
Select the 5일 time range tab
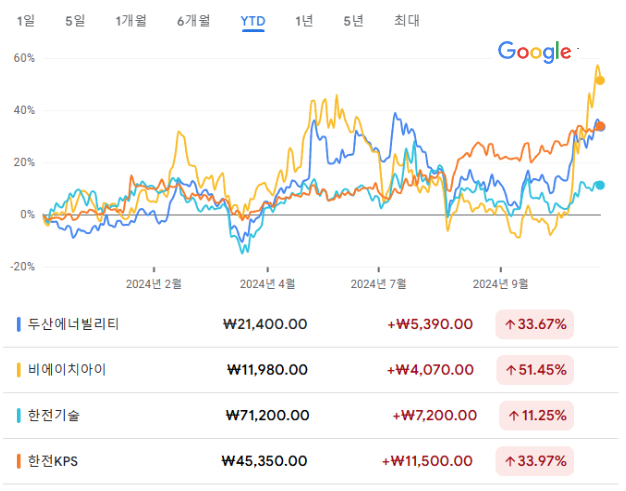[x=75, y=21]
